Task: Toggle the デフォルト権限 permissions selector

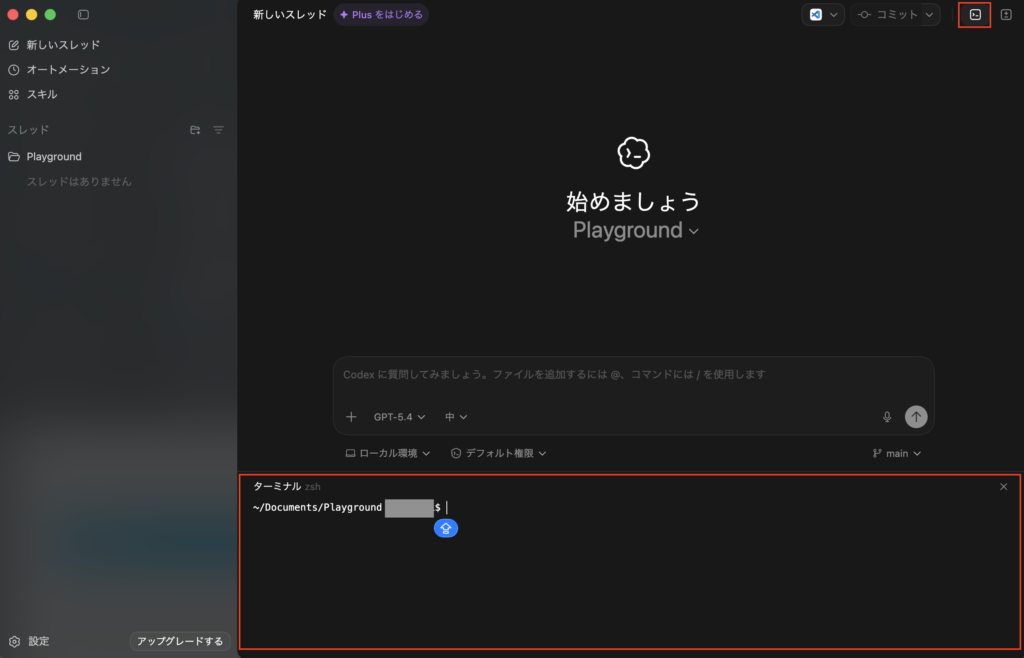Action: point(499,453)
